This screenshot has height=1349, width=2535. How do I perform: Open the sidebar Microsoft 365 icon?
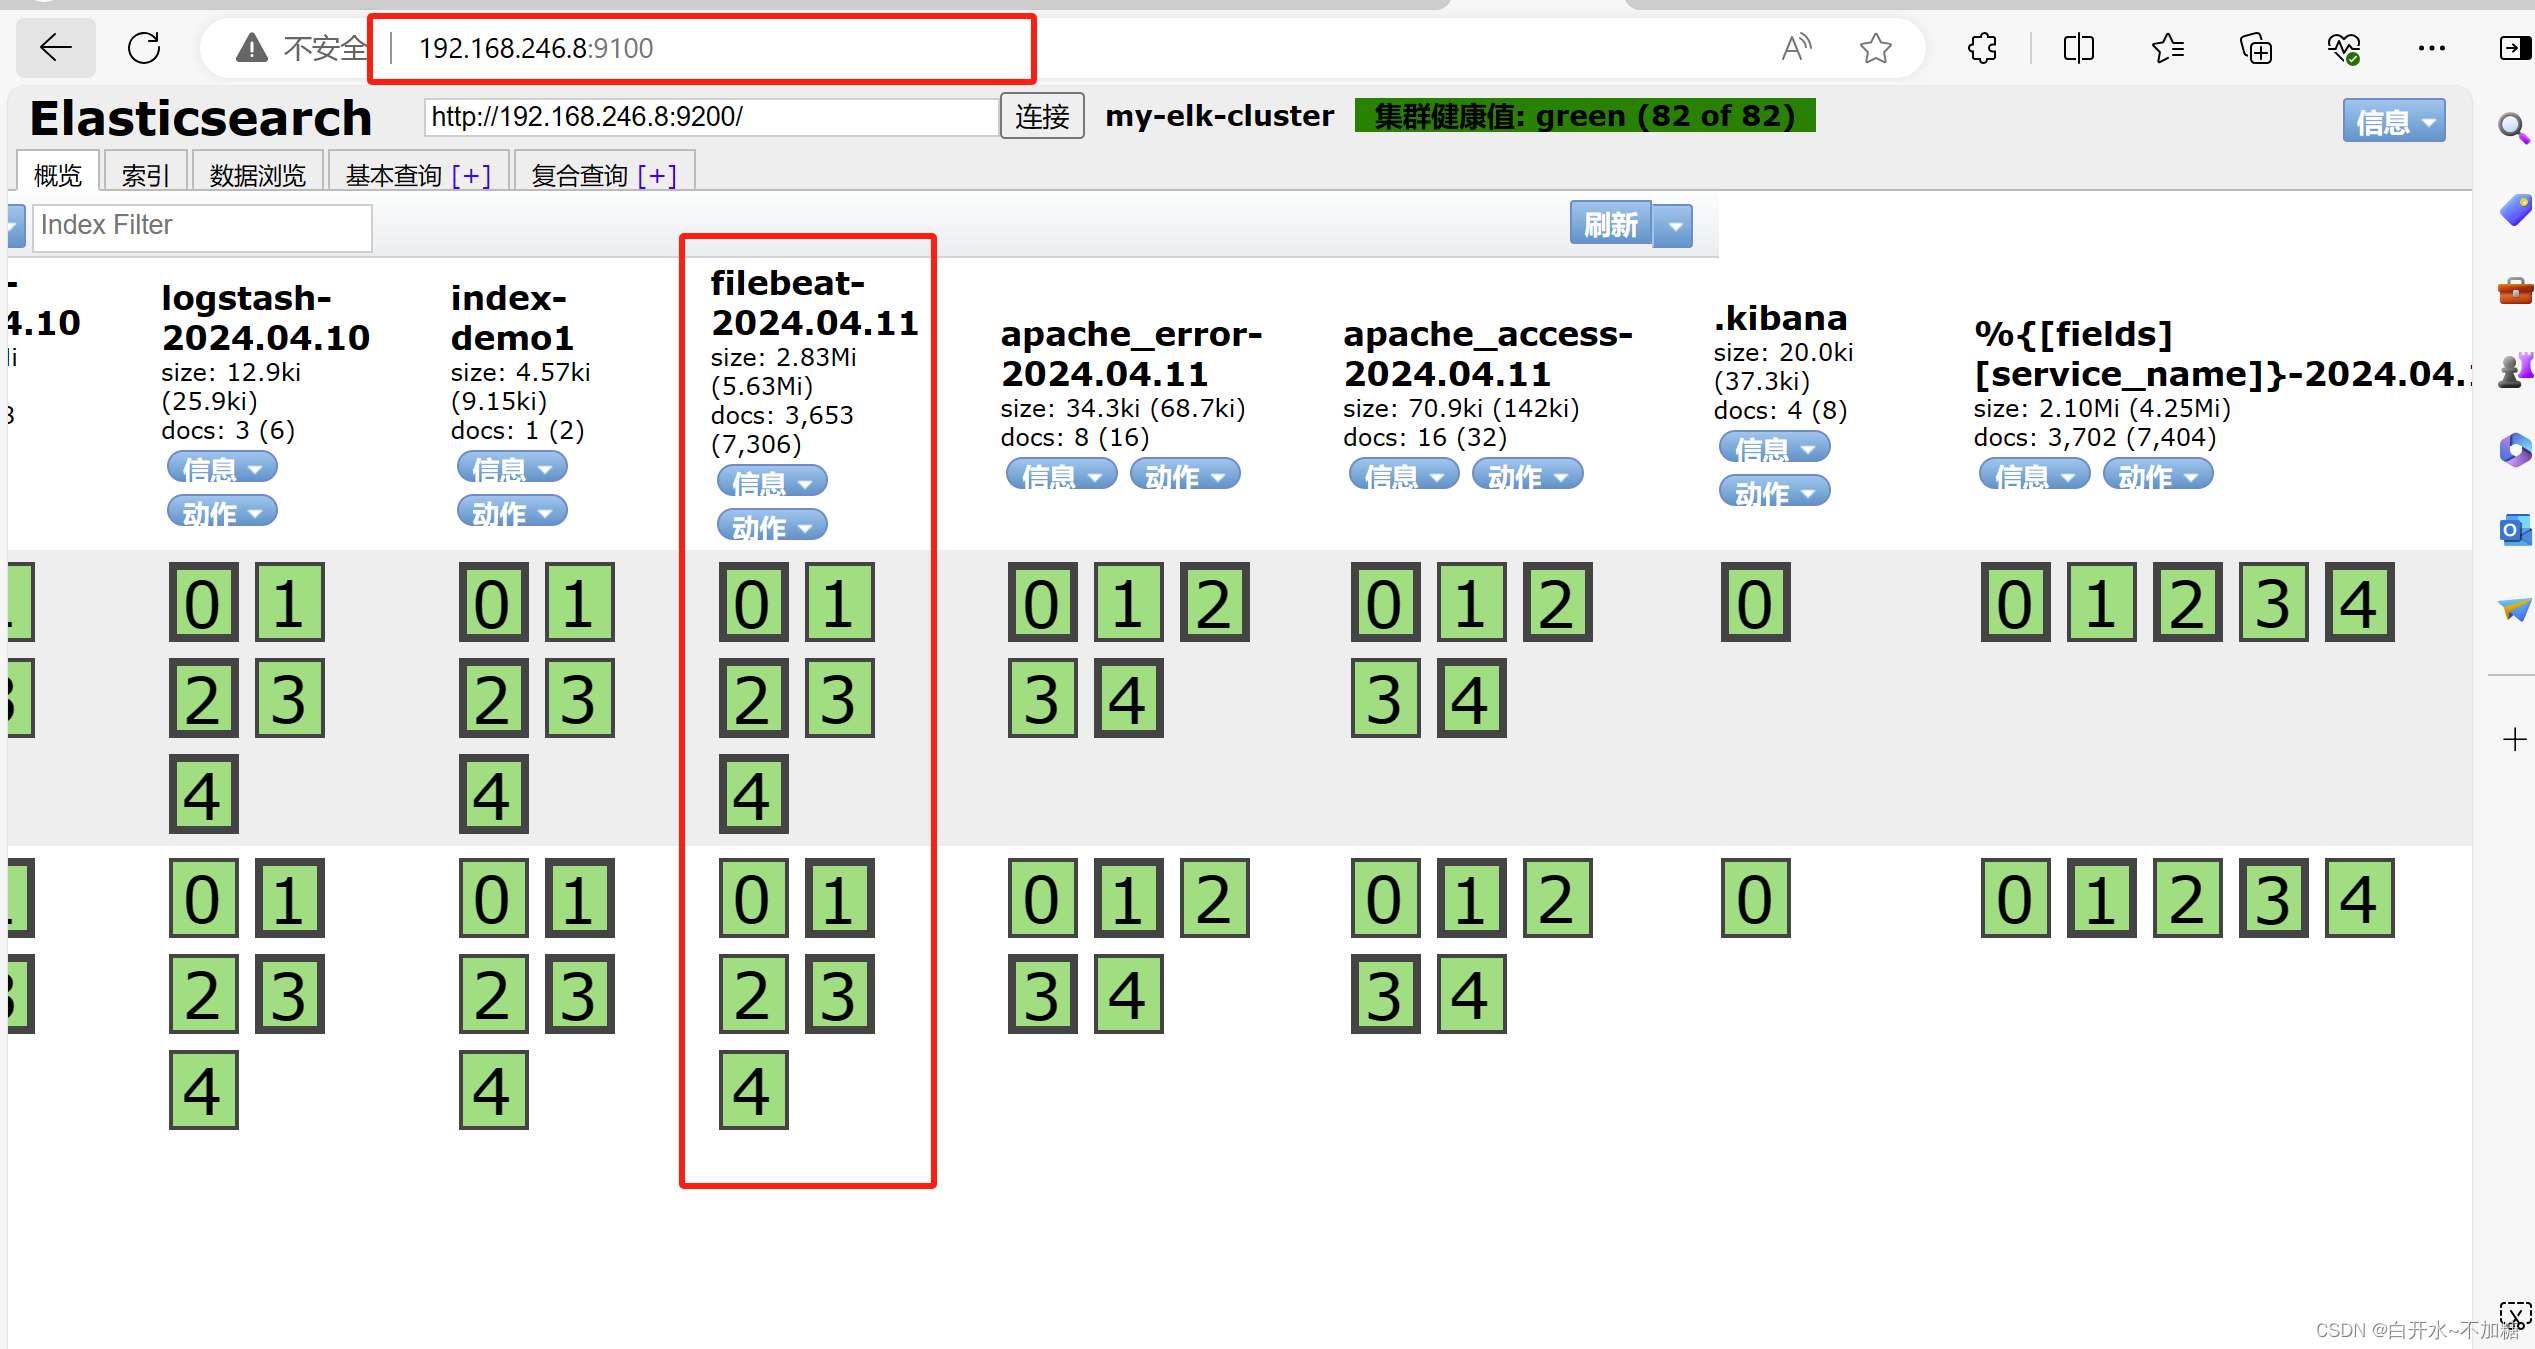pos(2514,450)
